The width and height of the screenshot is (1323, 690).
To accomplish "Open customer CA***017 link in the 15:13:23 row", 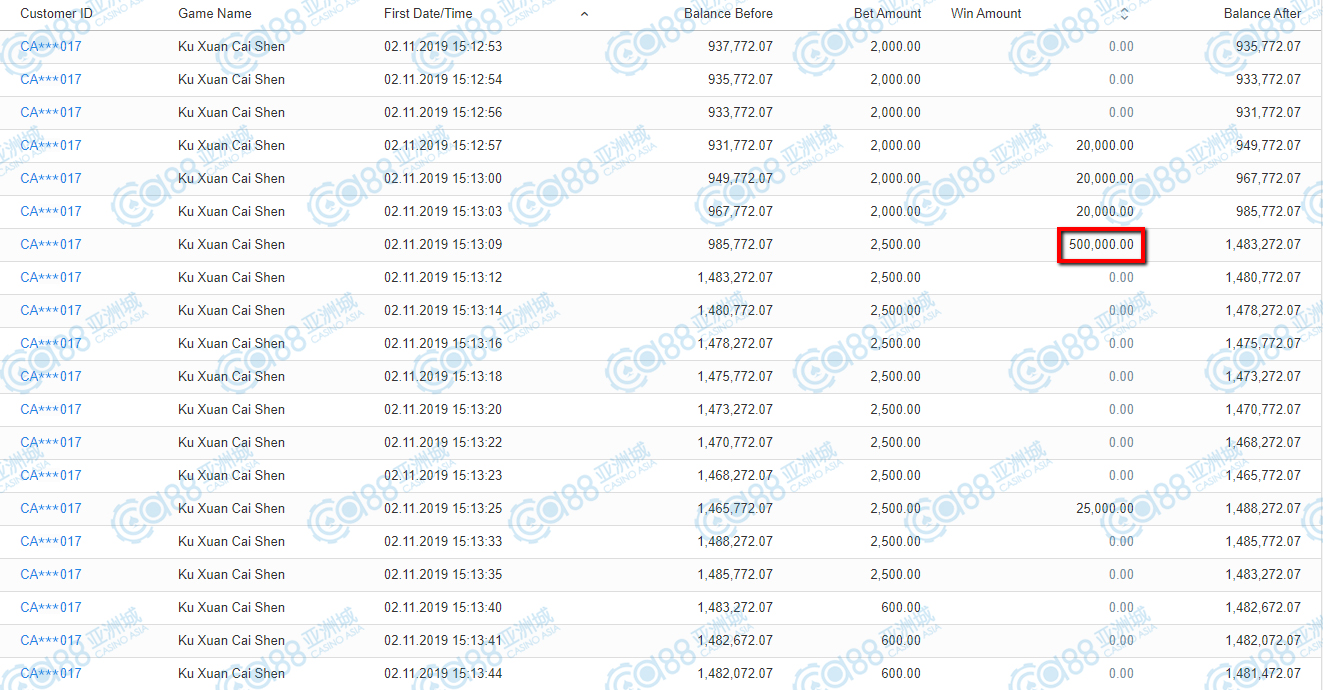I will click(51, 475).
